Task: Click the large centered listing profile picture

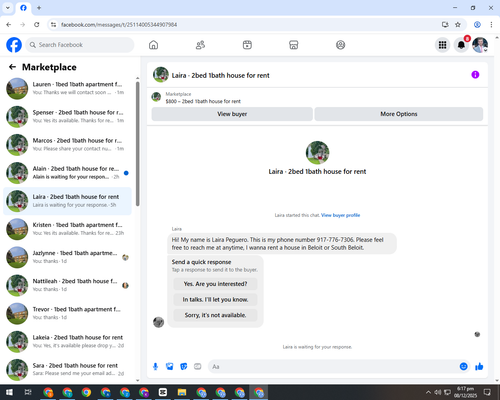Action: (x=317, y=153)
